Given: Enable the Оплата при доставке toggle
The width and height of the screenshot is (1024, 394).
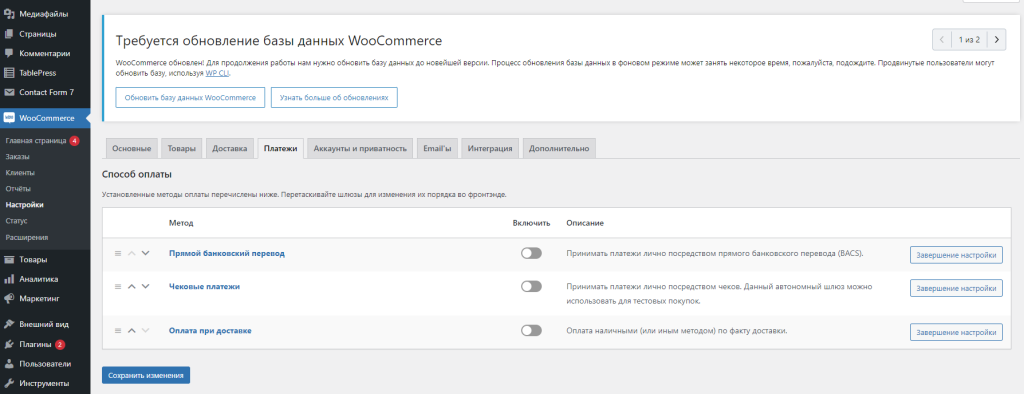Looking at the screenshot, I should coord(531,331).
